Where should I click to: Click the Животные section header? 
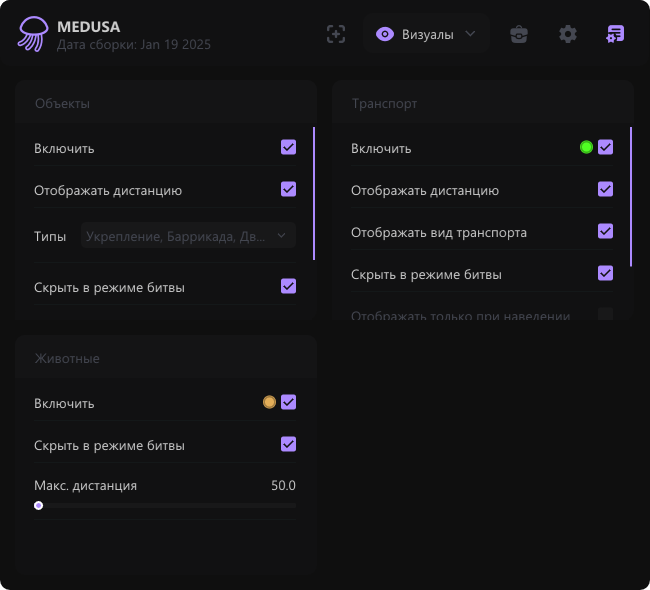tap(67, 358)
